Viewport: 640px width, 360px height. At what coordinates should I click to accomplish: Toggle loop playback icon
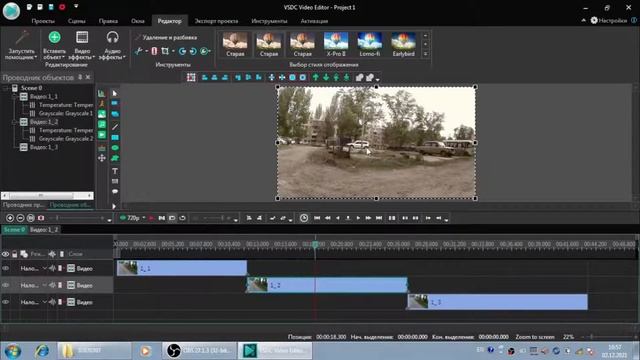pyautogui.click(x=182, y=218)
